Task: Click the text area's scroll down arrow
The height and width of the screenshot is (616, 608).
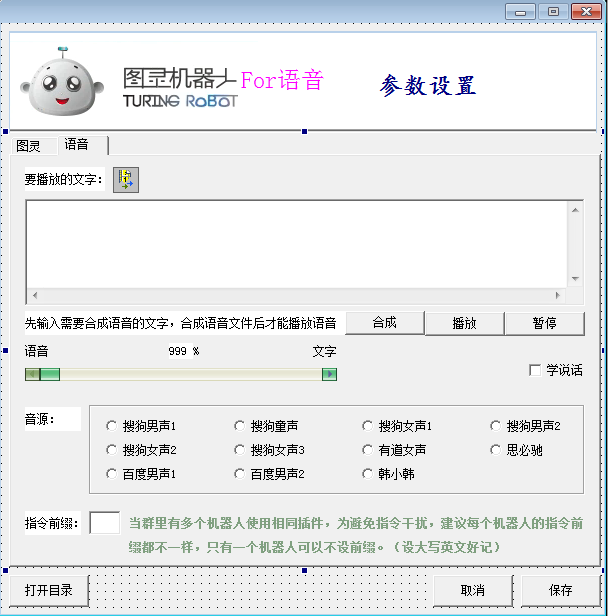Action: tap(575, 279)
